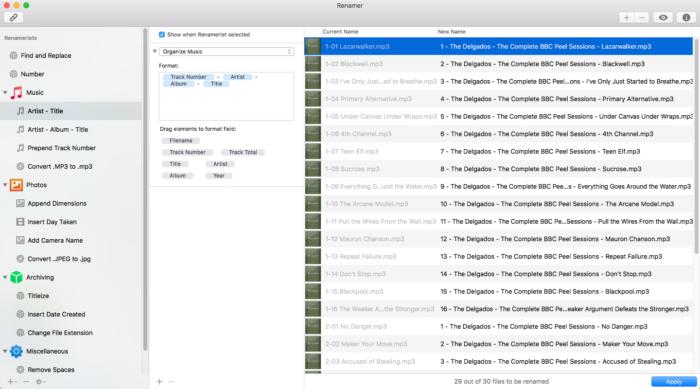The height and width of the screenshot is (389, 700).
Task: Click gear icon beside Change File Extension
Action: point(21,332)
